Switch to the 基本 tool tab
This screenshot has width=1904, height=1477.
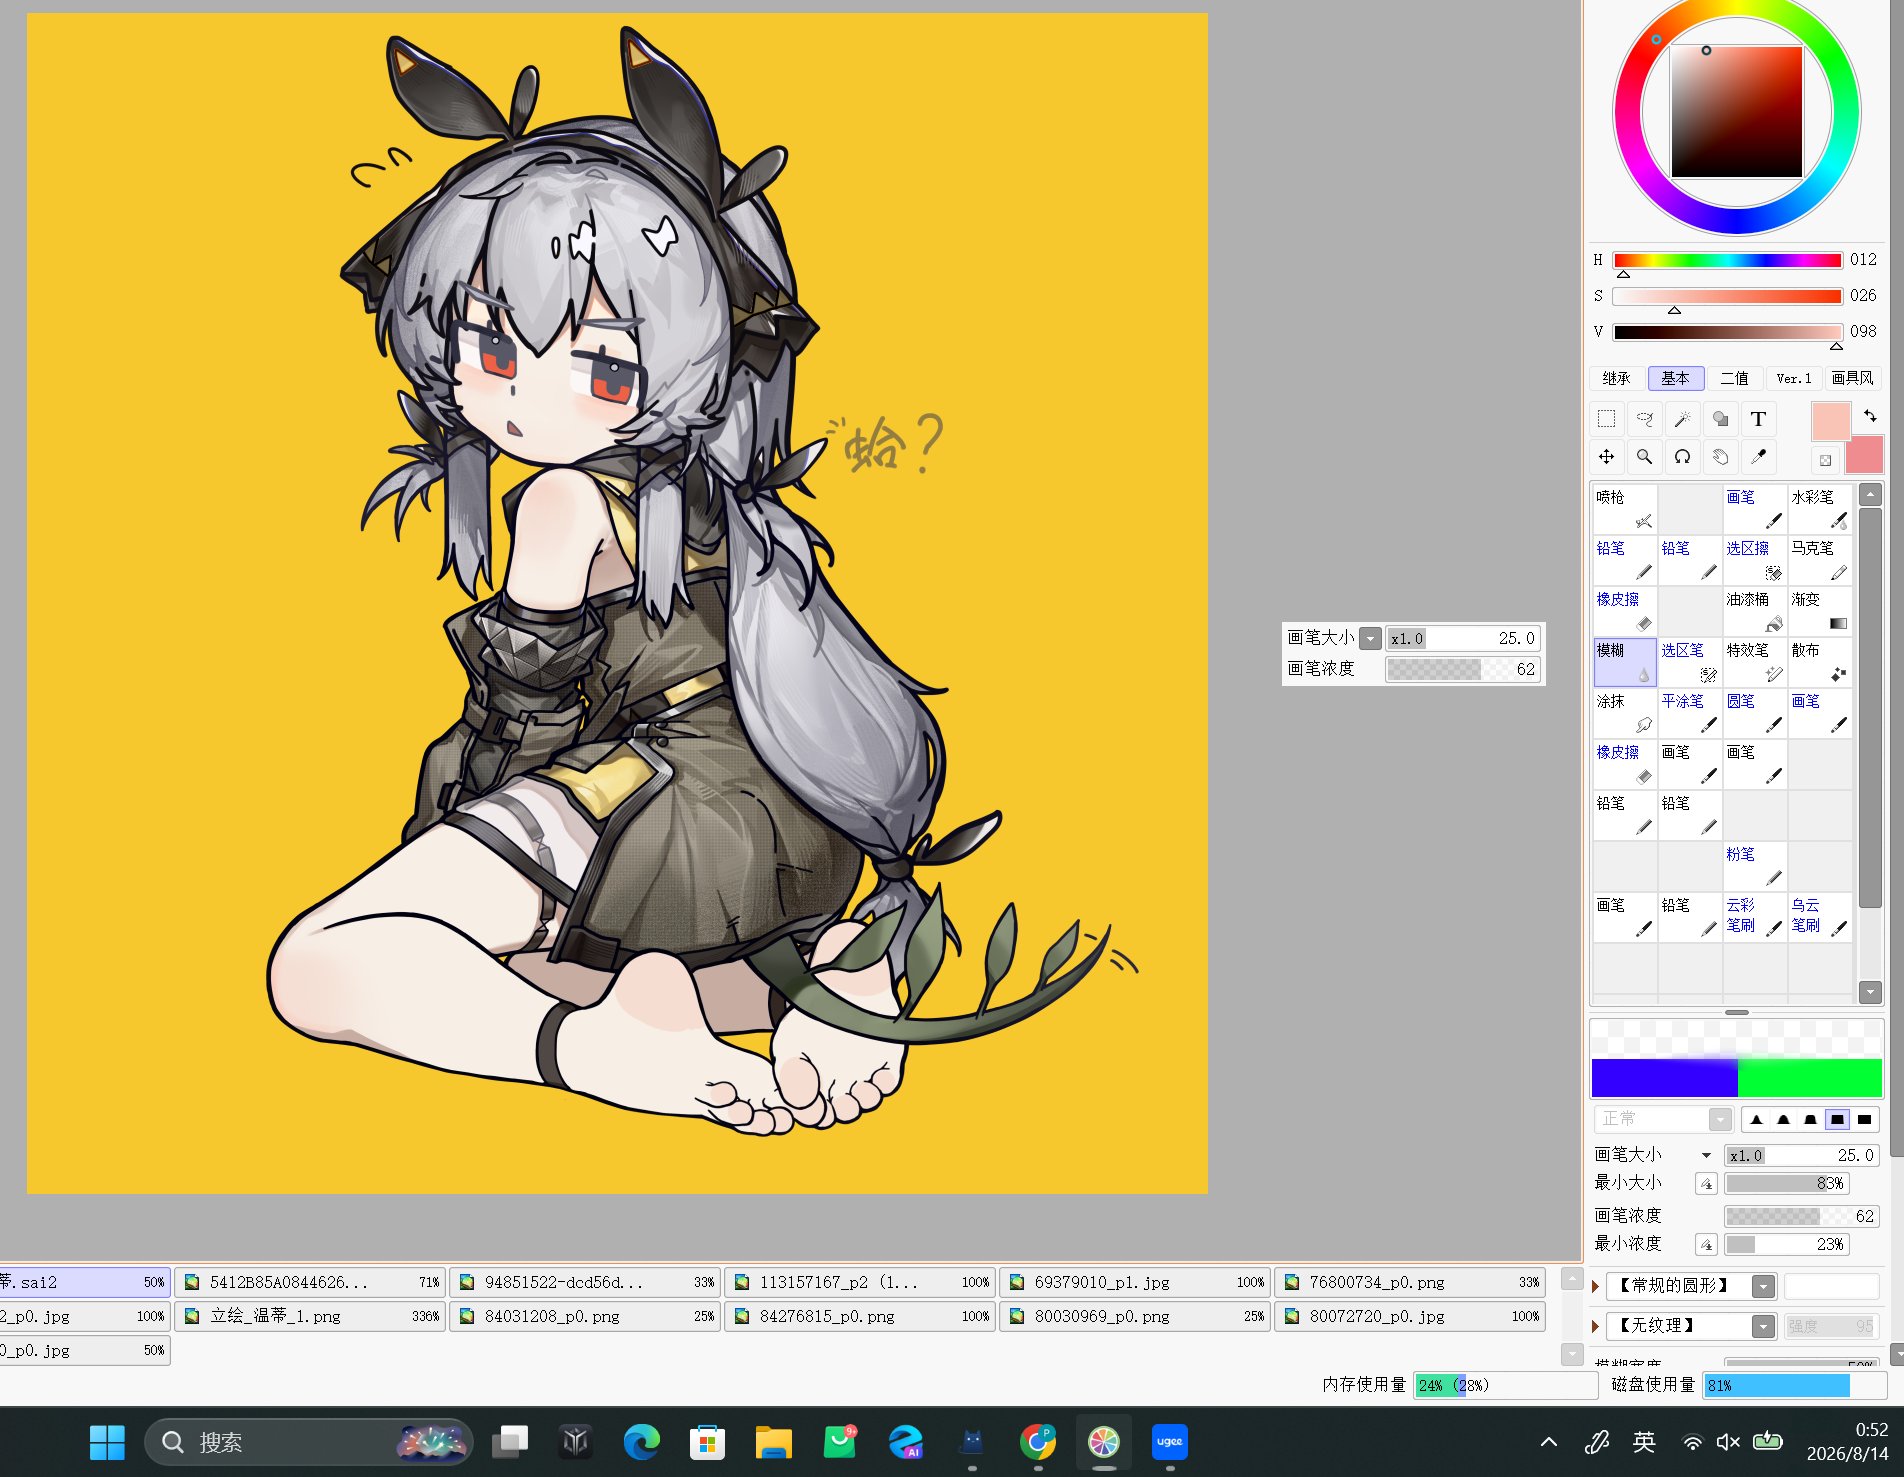pyautogui.click(x=1675, y=378)
